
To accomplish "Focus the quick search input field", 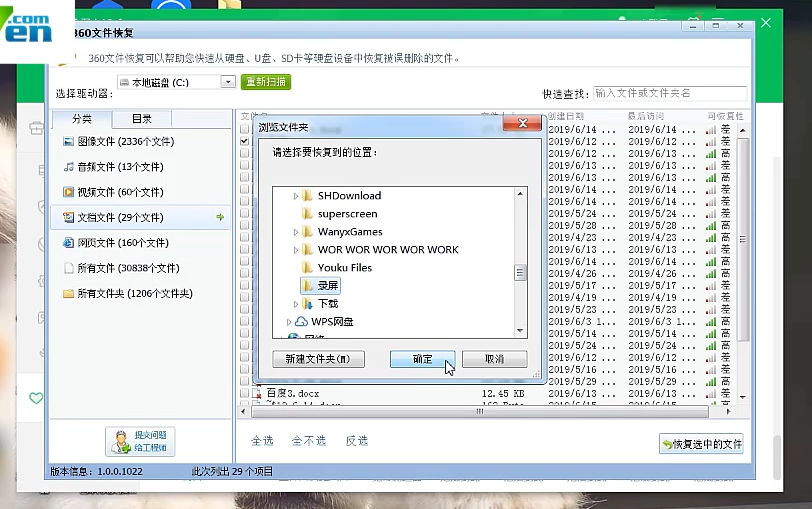I will point(670,93).
